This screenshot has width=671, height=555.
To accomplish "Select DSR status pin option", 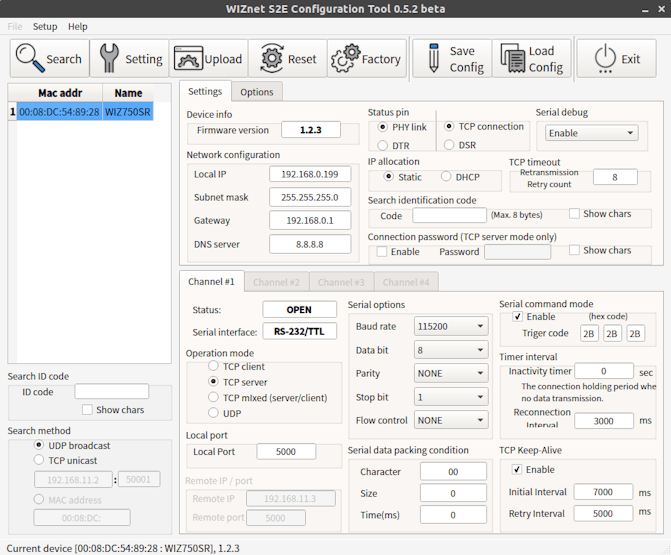I will click(x=449, y=145).
